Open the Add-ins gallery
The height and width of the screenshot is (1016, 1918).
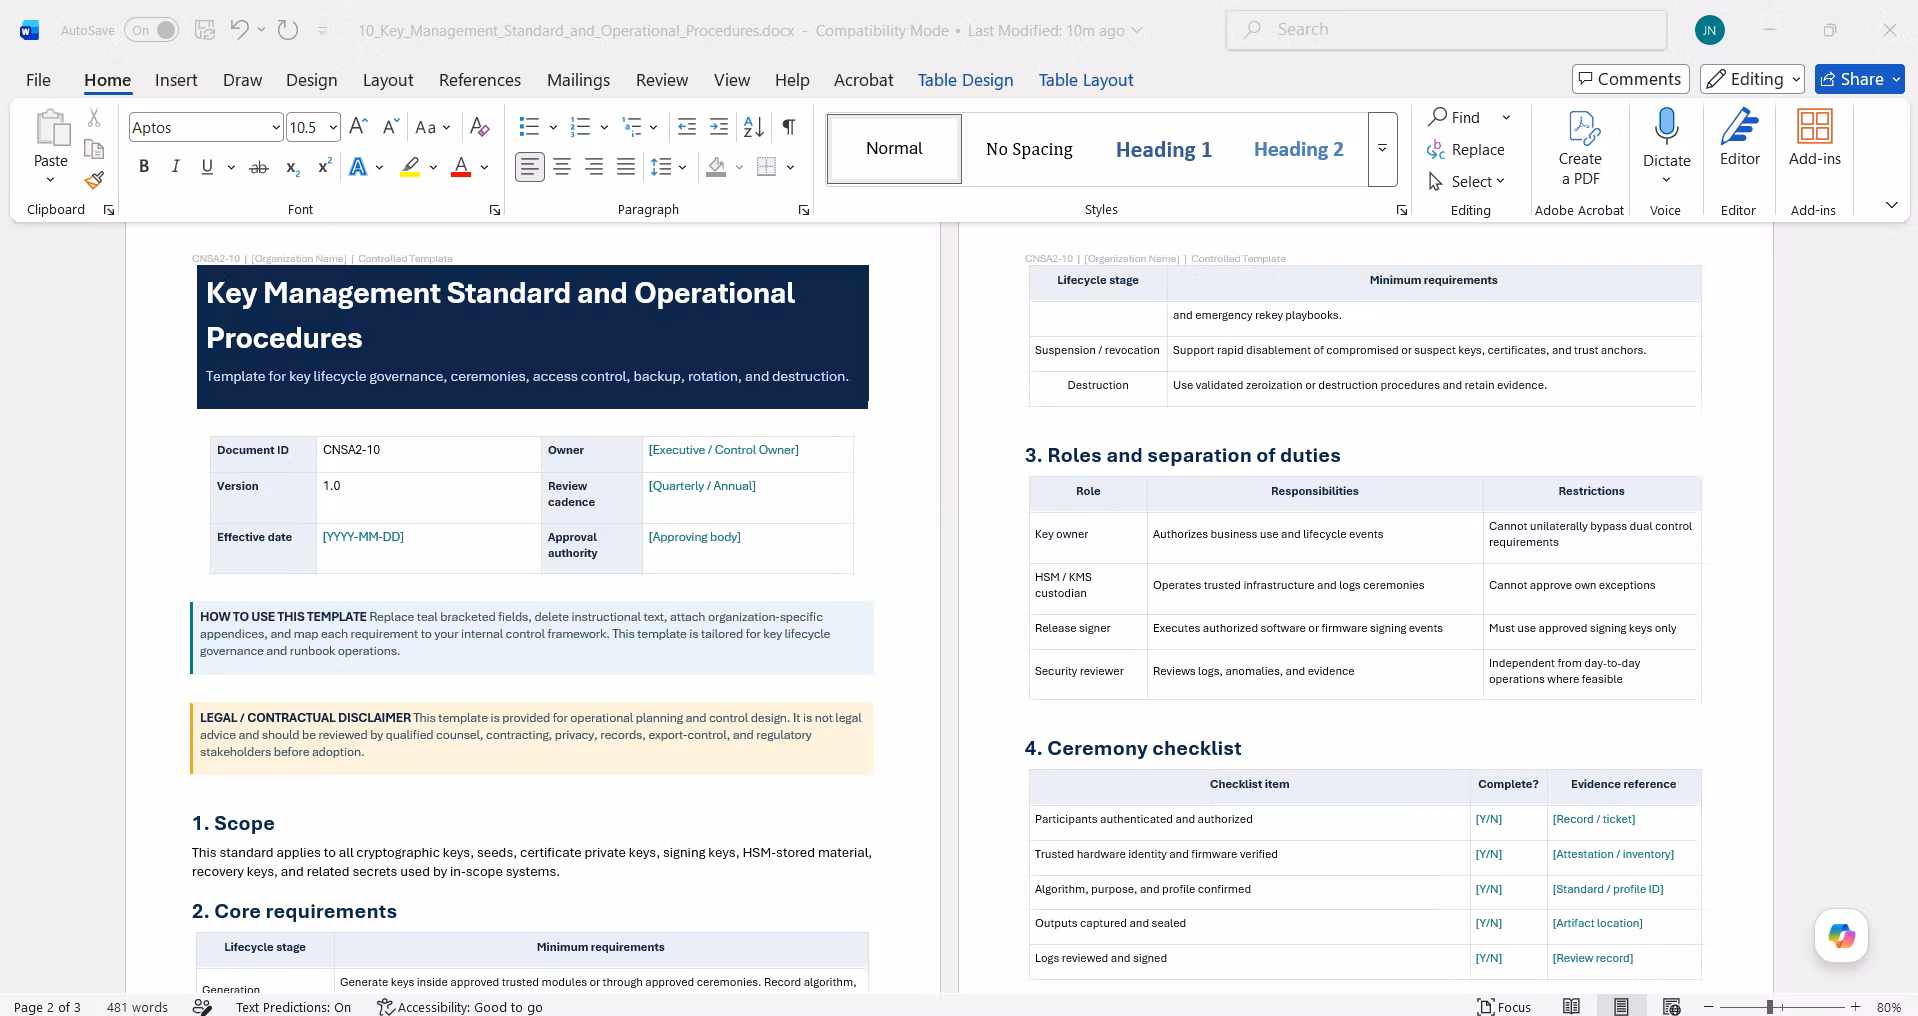pyautogui.click(x=1815, y=138)
